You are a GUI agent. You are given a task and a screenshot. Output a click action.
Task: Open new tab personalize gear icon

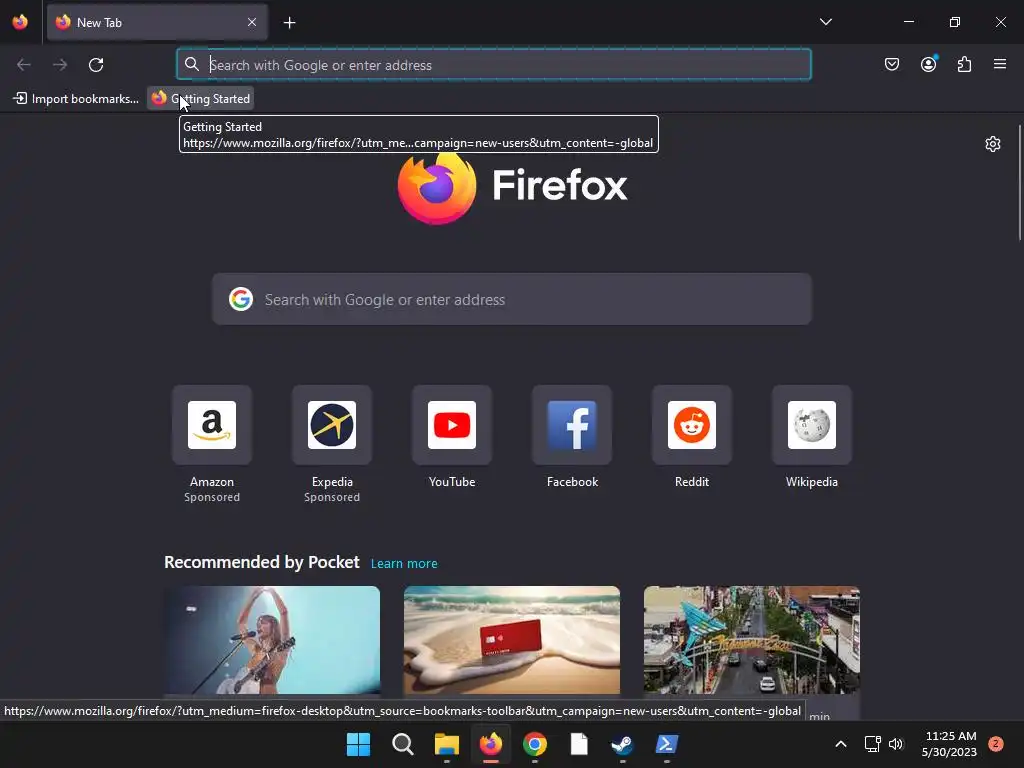[x=993, y=144]
